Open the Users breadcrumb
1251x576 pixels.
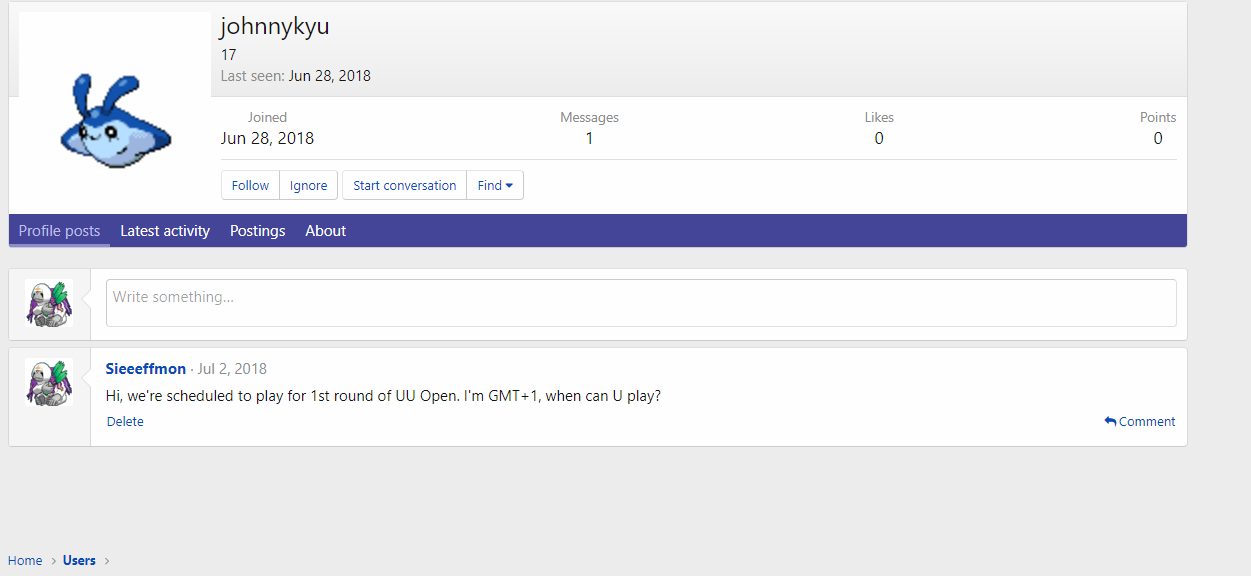(x=79, y=560)
